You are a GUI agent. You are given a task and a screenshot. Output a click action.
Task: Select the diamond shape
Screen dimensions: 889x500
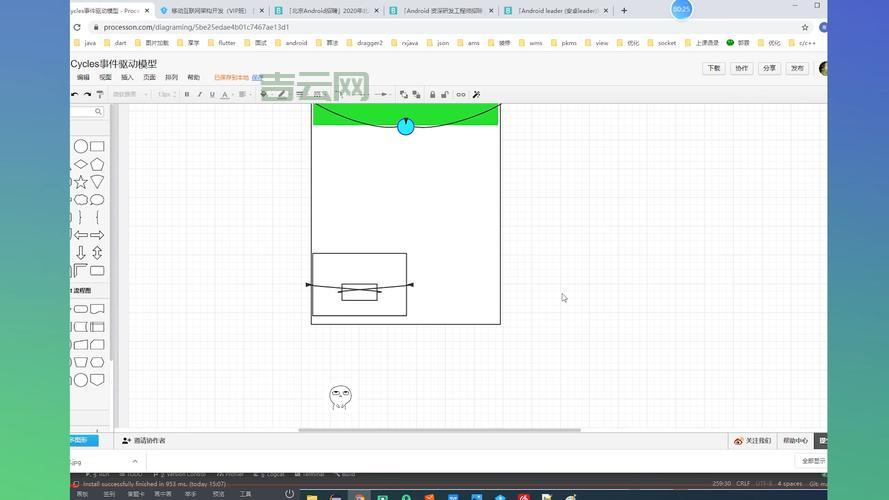pos(81,164)
